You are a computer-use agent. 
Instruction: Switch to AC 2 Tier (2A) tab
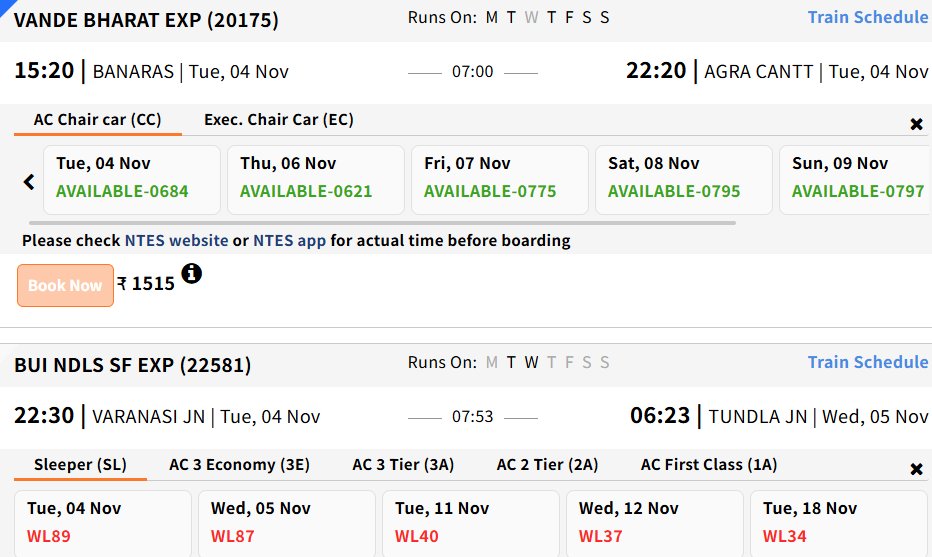[547, 465]
